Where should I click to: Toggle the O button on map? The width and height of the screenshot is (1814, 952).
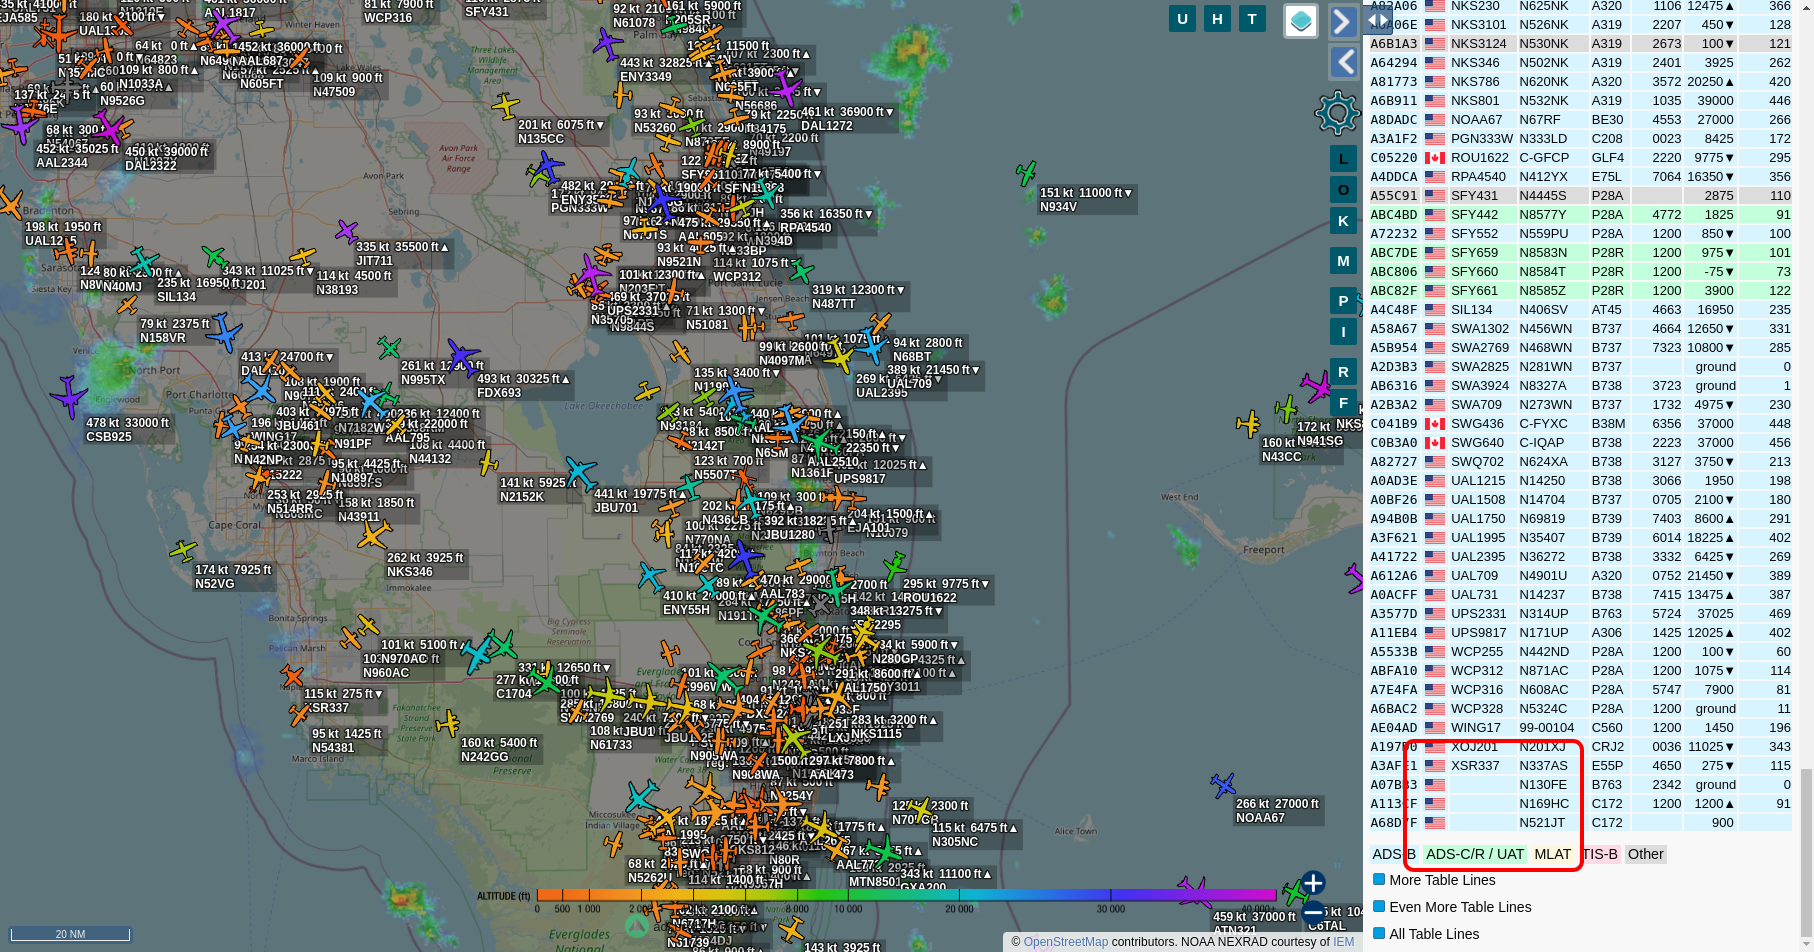(1343, 190)
